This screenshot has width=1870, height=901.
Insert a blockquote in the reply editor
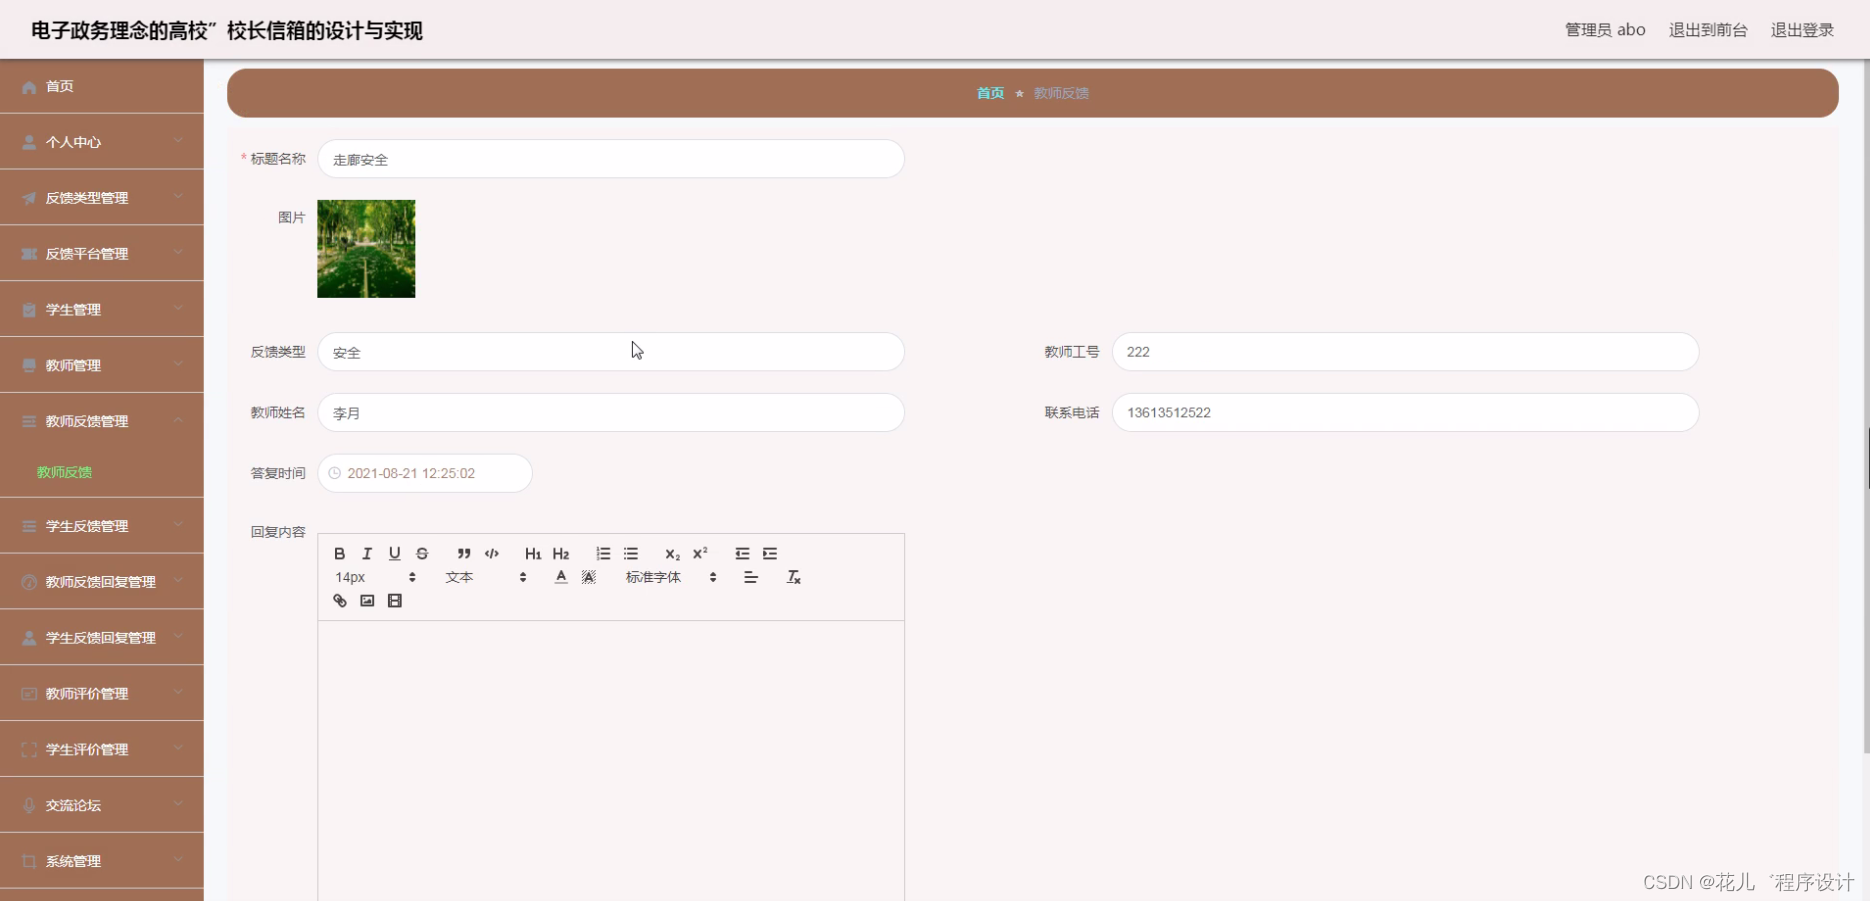[463, 553]
